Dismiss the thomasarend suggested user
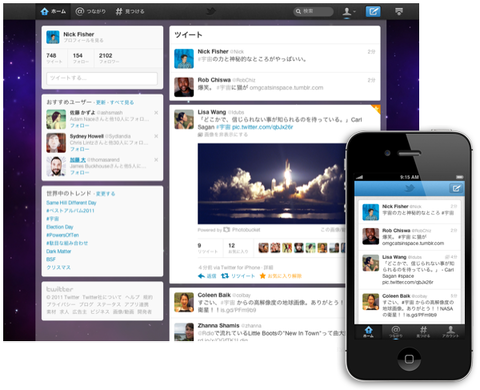 (x=156, y=160)
